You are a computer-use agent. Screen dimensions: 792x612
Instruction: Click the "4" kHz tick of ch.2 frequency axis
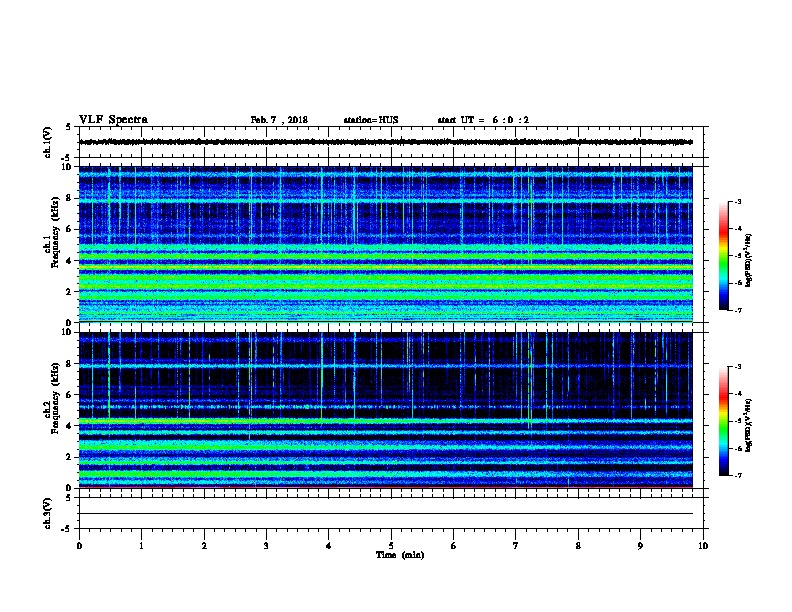69,426
